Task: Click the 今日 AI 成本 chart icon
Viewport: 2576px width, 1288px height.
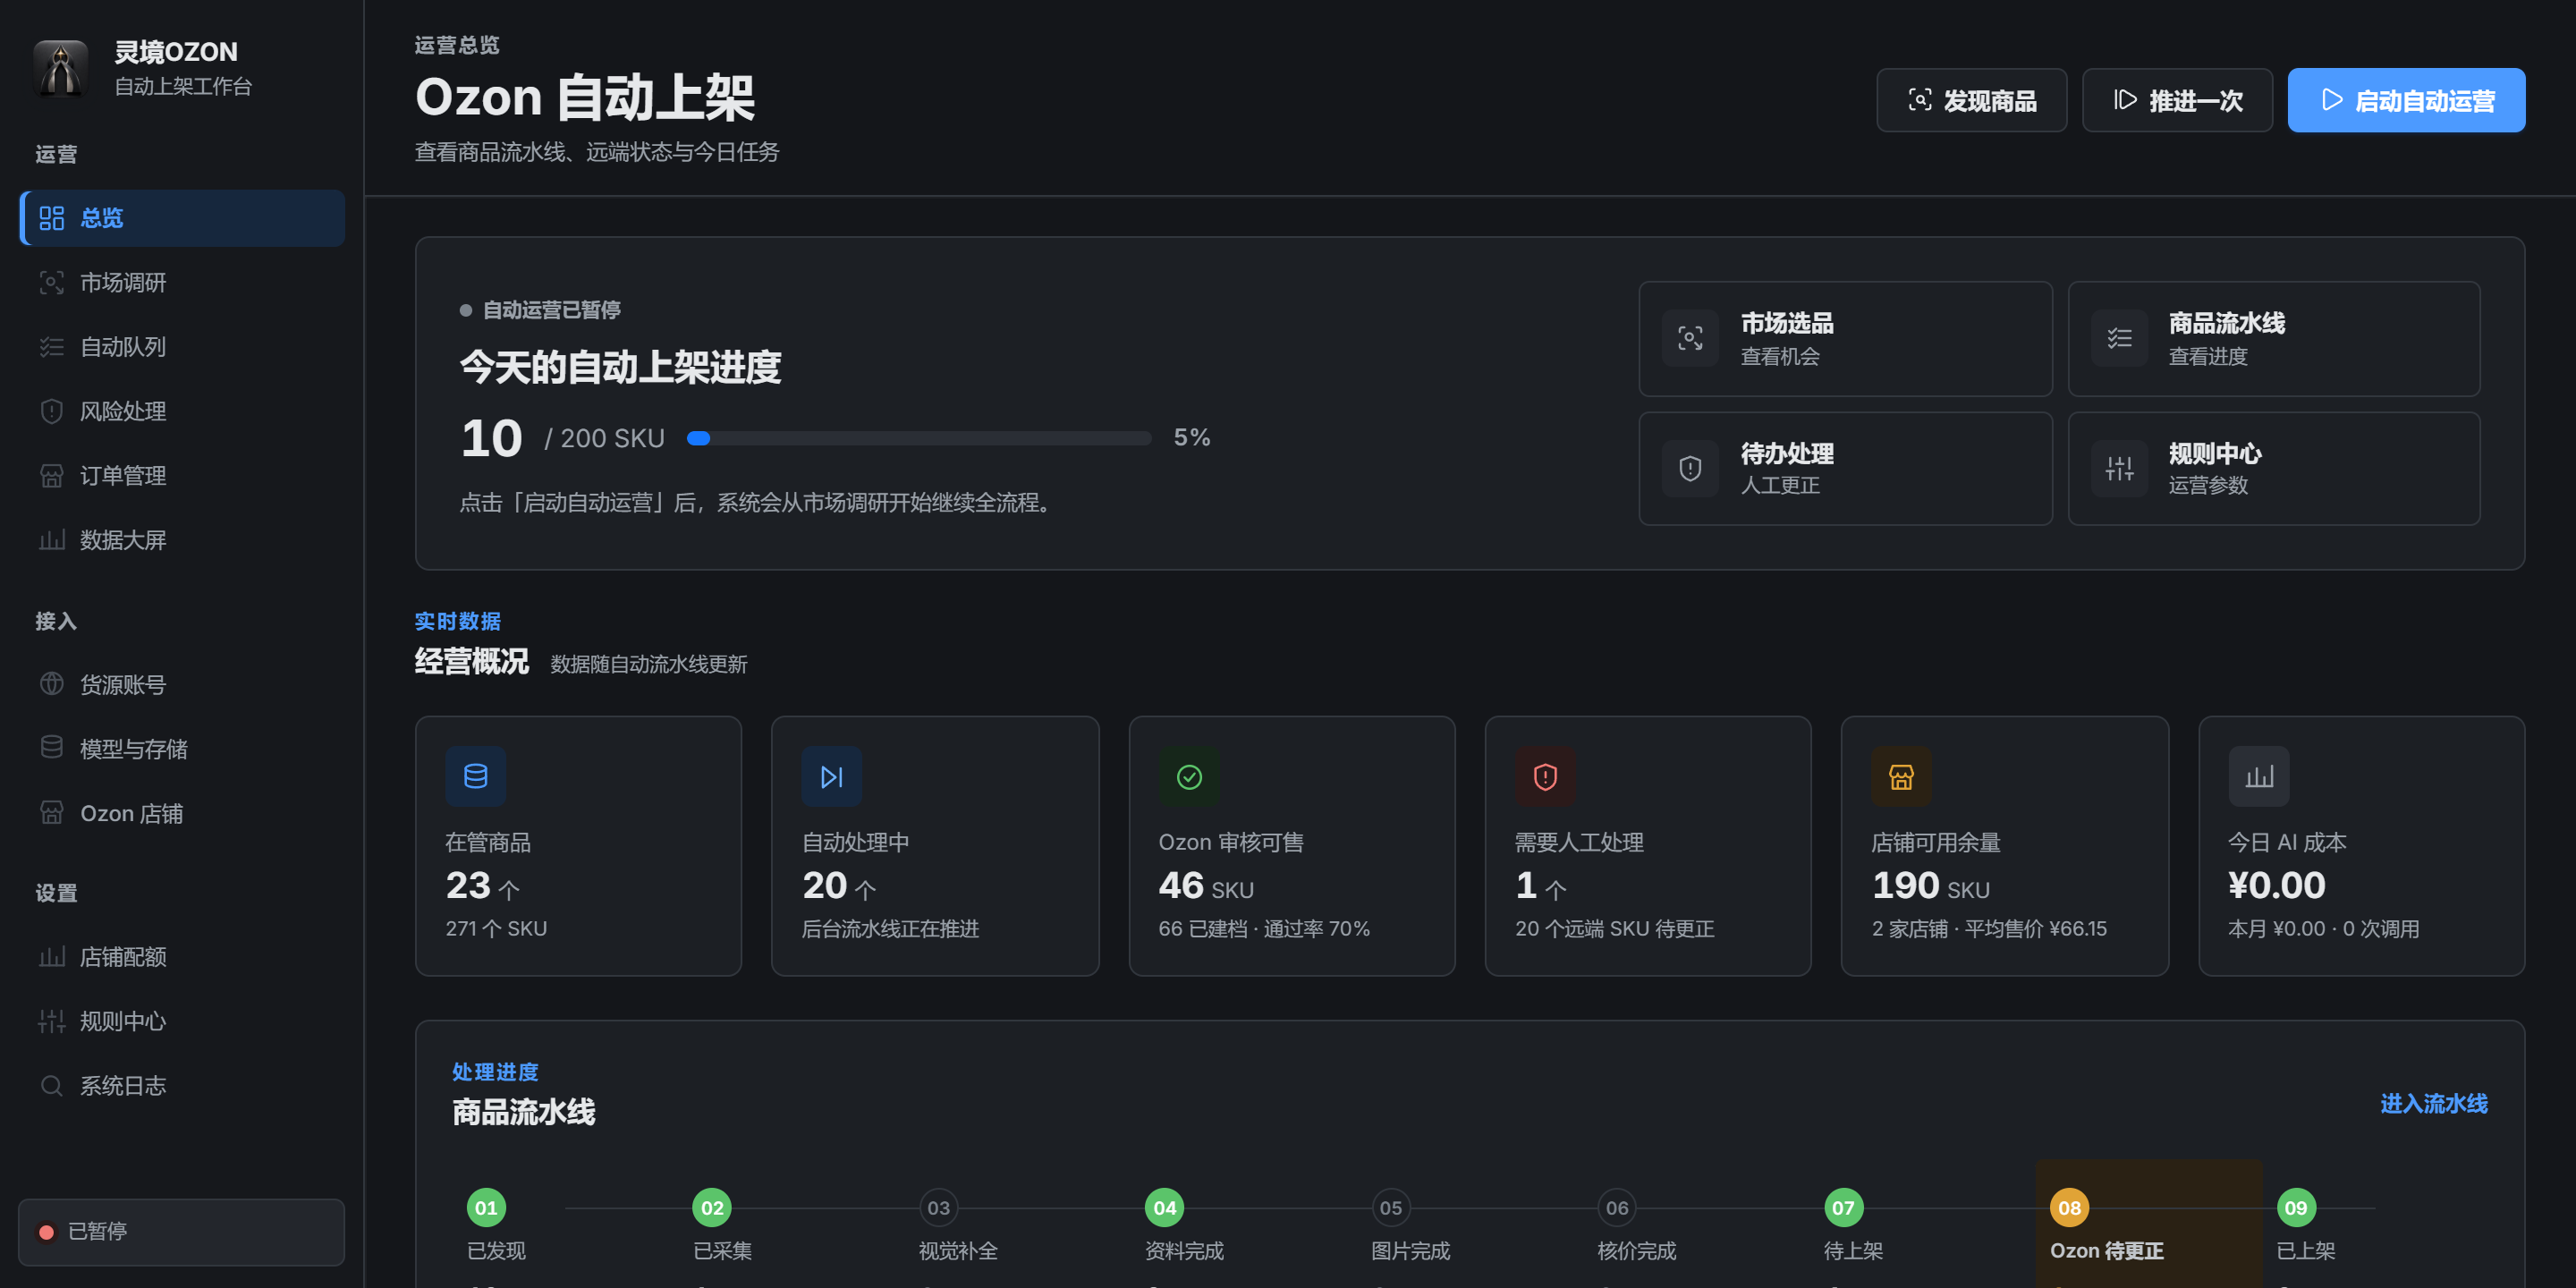Action: pyautogui.click(x=2258, y=776)
